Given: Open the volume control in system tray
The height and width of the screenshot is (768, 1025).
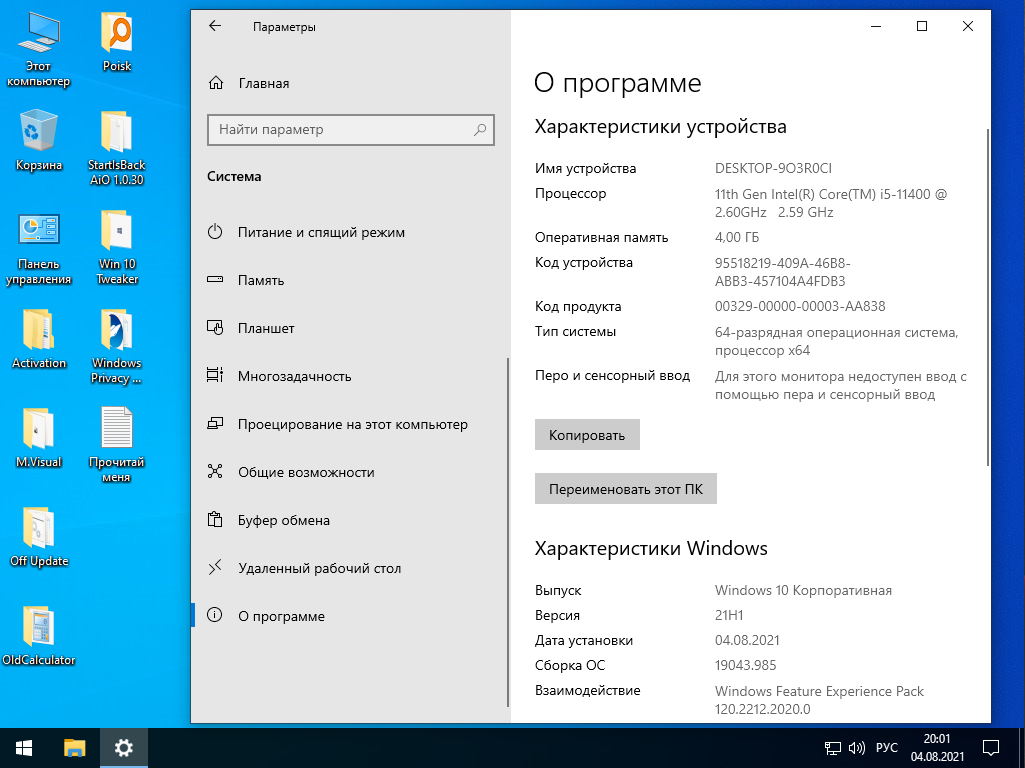Looking at the screenshot, I should point(857,748).
